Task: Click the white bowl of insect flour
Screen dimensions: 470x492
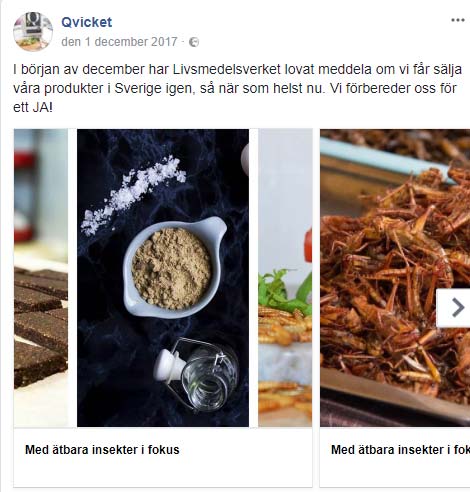Action: click(x=174, y=267)
